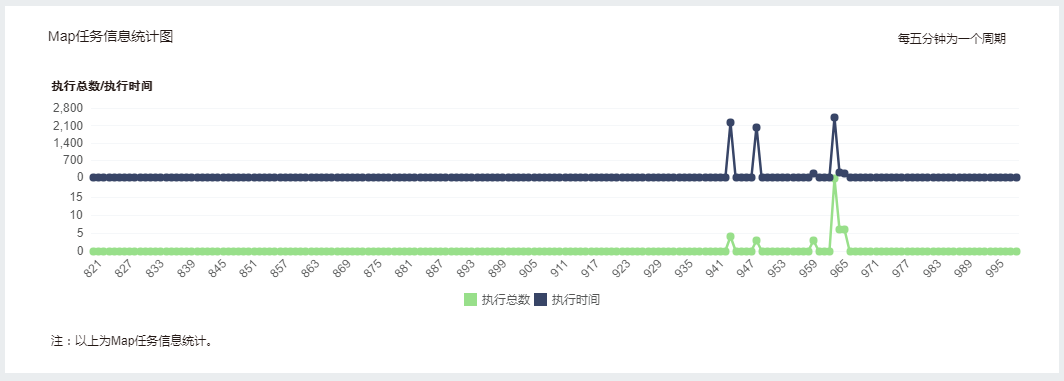
Task: Click the footnote about Map任务信息统计
Action: [132, 341]
